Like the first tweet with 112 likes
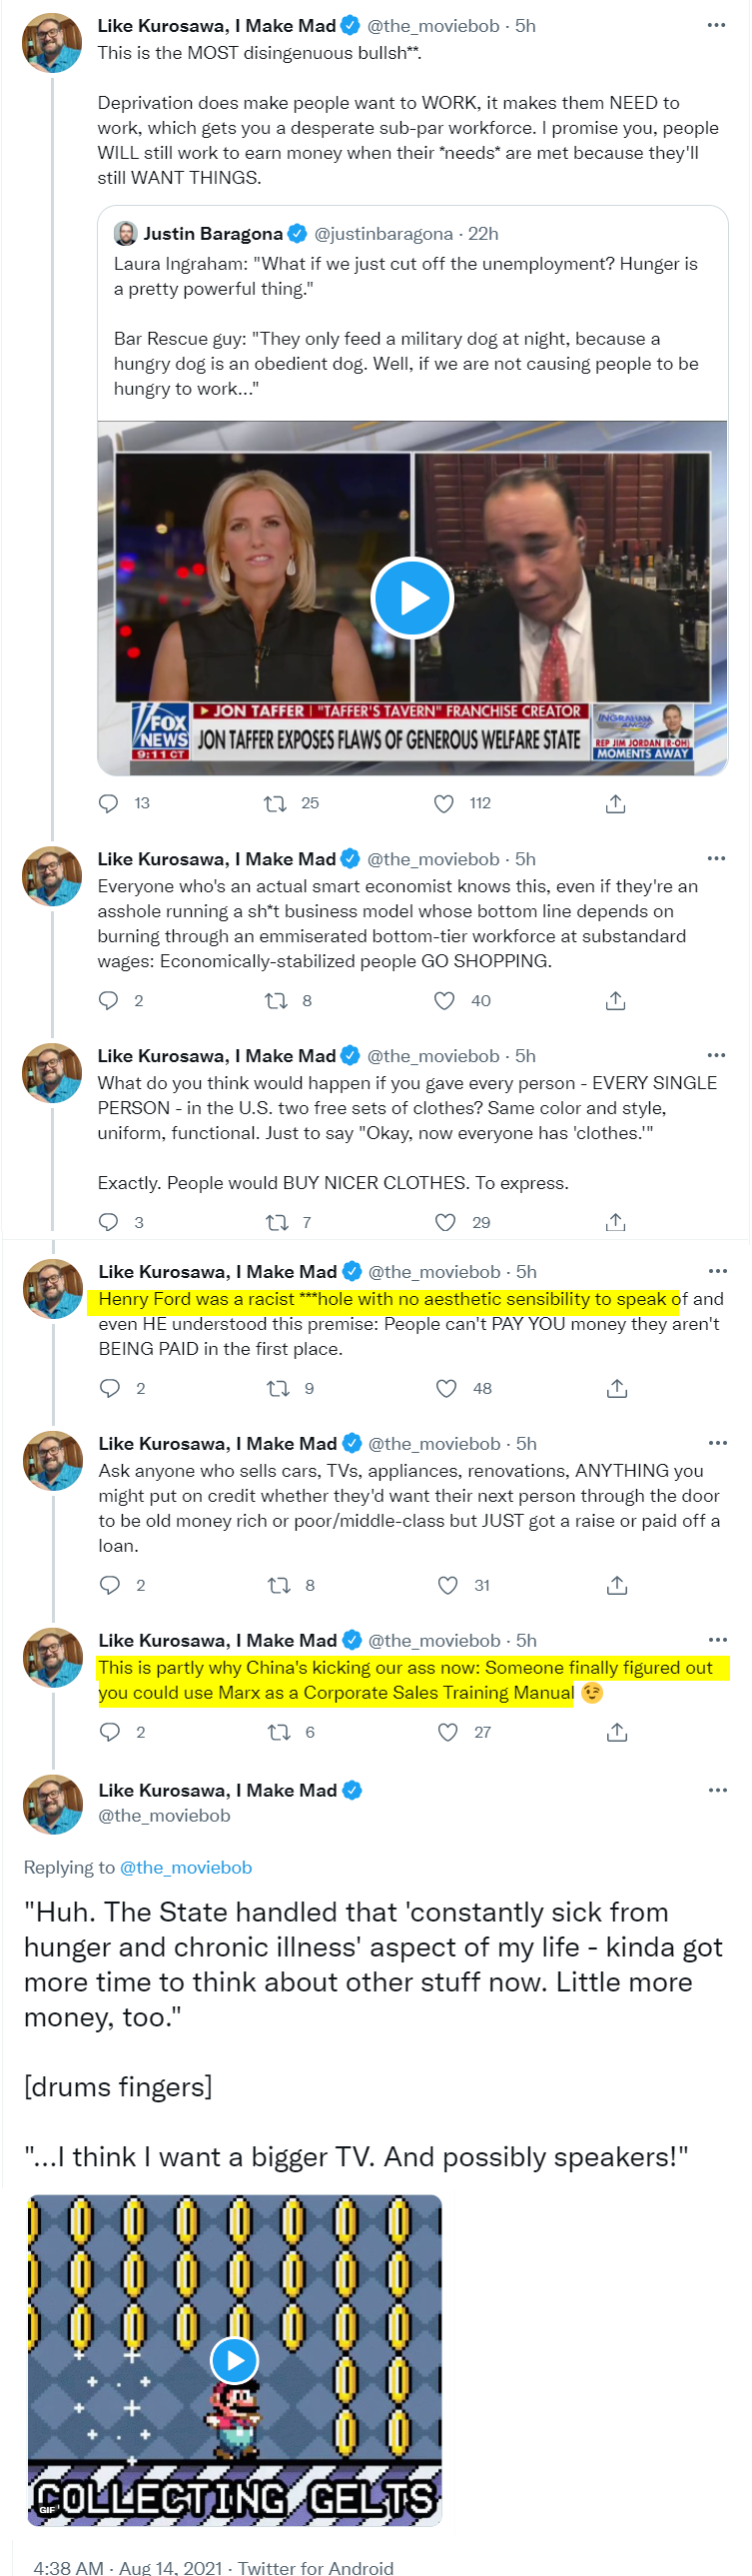 coord(444,803)
